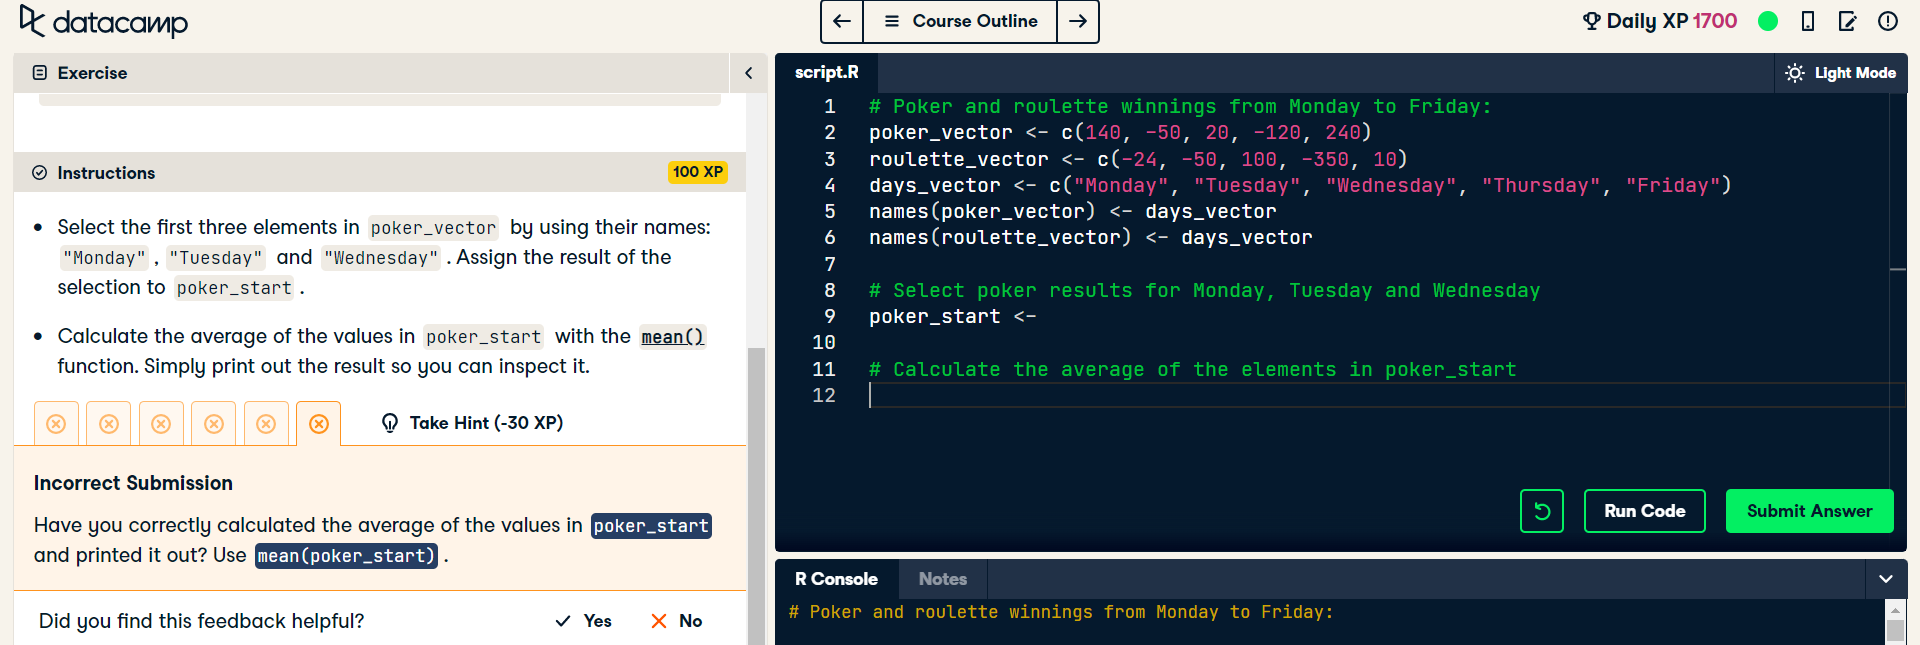
Task: Select the second incorrect submission tab
Action: [109, 424]
